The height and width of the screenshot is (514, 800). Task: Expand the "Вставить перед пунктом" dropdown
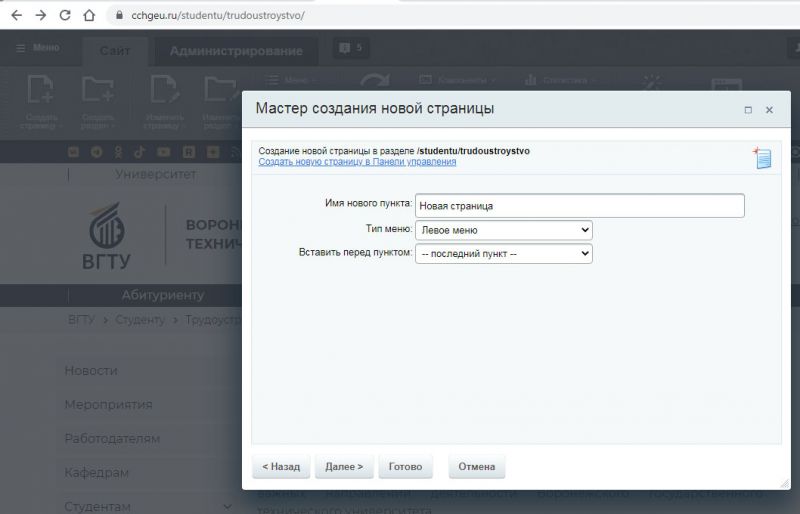(x=503, y=254)
